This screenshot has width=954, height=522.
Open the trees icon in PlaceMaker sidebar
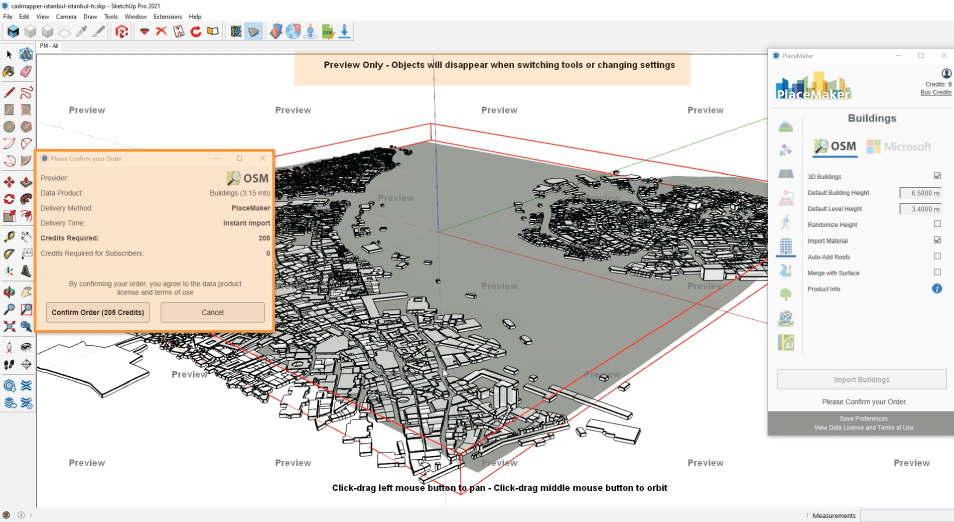(785, 294)
